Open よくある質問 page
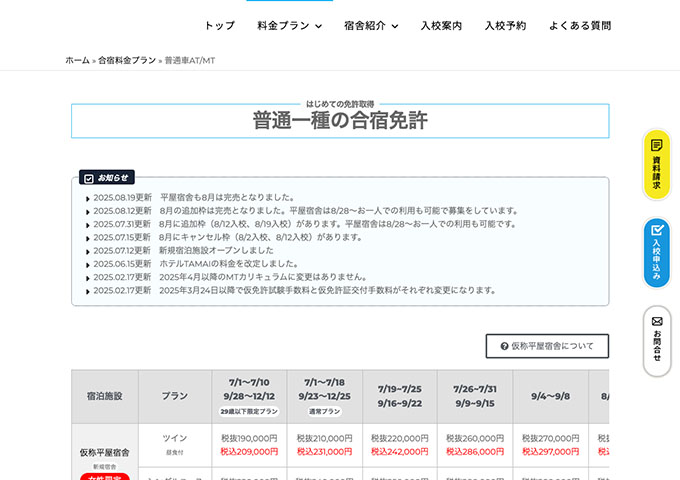680x480 pixels. 579,26
